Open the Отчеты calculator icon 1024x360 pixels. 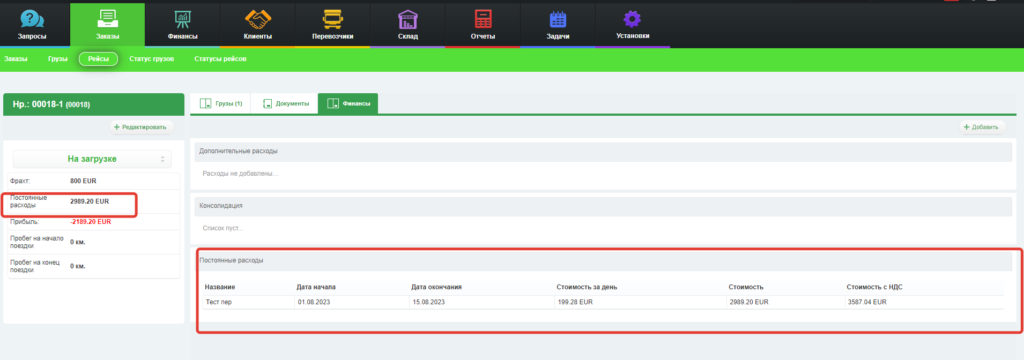(483, 19)
